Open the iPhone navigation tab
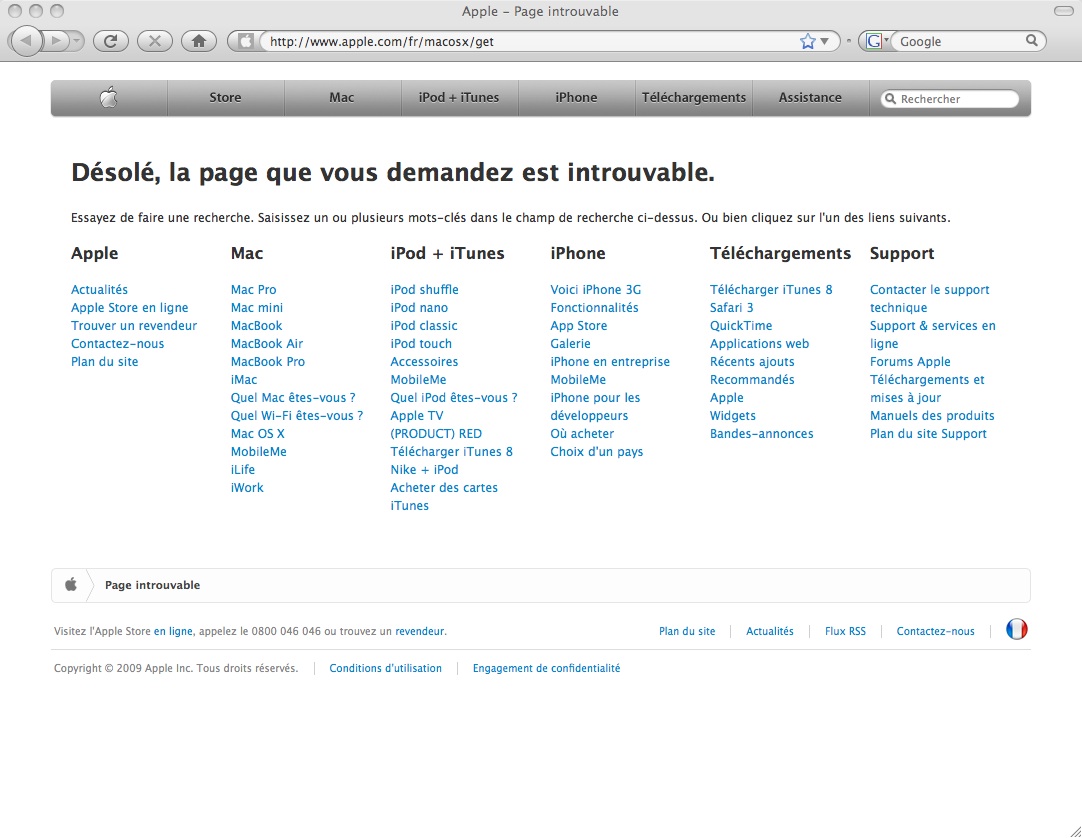The height and width of the screenshot is (838, 1082). (576, 98)
